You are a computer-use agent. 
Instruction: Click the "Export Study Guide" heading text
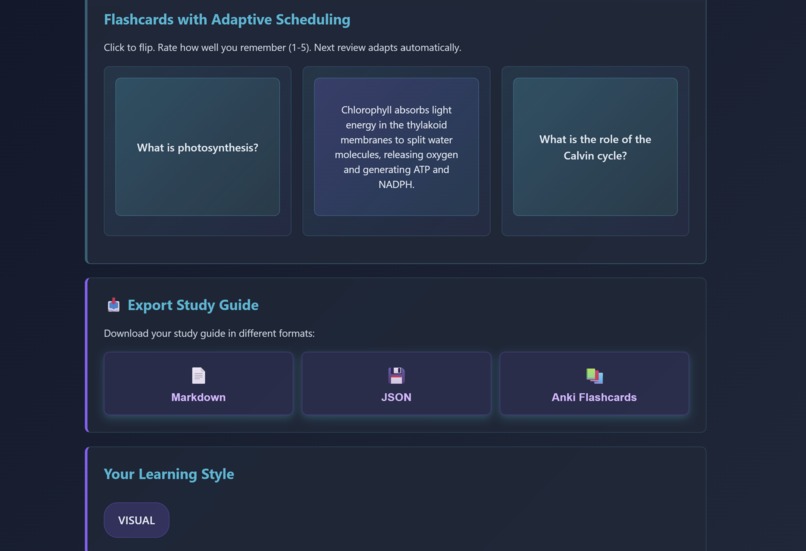tap(193, 305)
